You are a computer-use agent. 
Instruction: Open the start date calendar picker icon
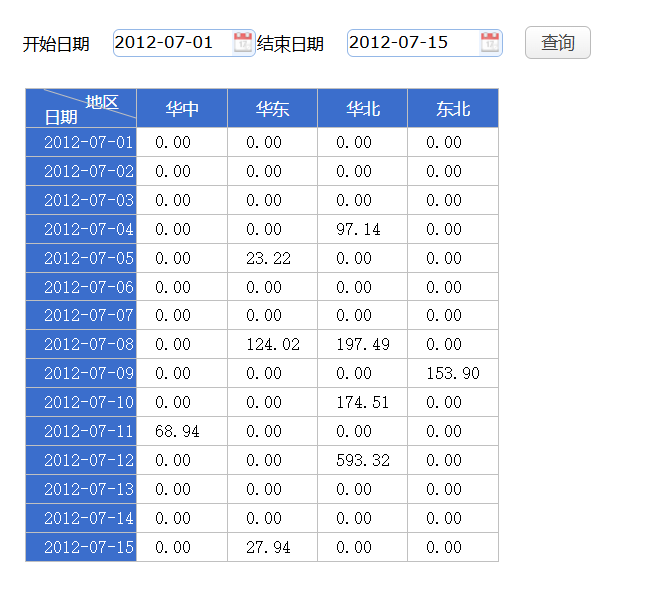pyautogui.click(x=242, y=43)
